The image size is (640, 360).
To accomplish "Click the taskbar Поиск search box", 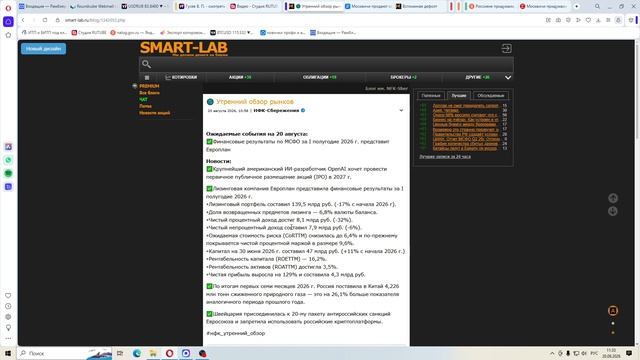I will click(64, 353).
